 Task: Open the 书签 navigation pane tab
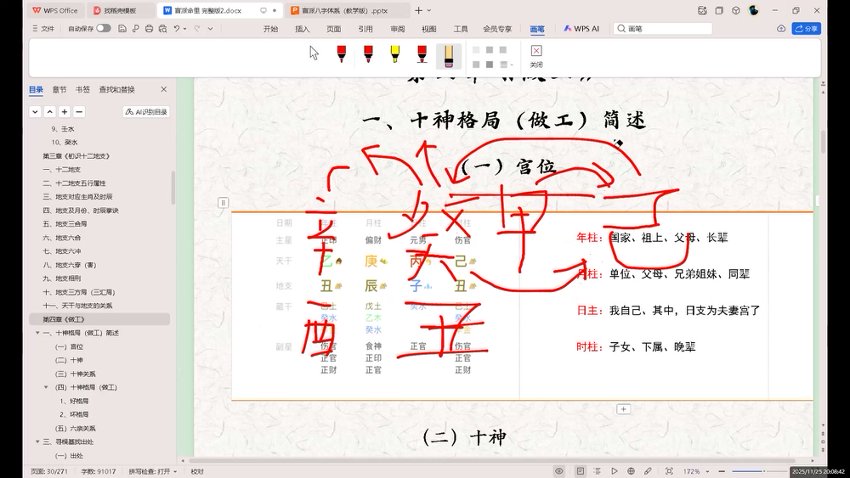tap(82, 89)
